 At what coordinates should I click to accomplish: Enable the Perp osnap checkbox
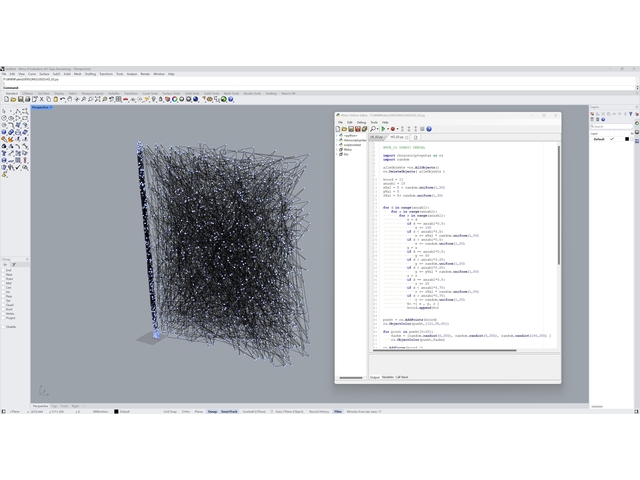pos(4,296)
